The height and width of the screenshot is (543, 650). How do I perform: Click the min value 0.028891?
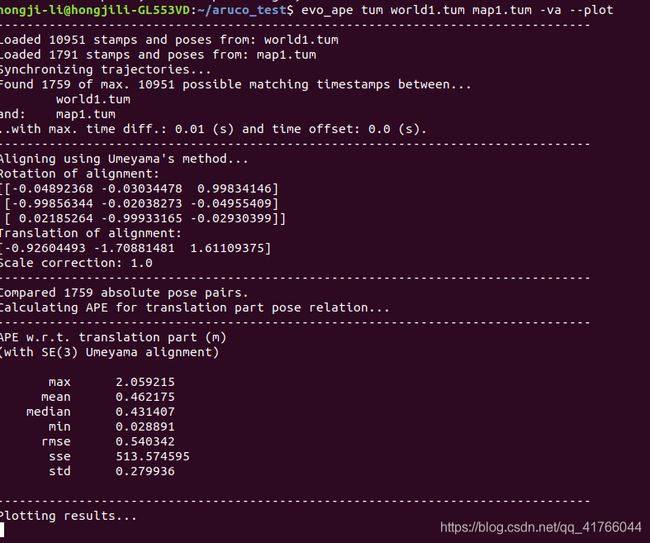[x=145, y=427]
